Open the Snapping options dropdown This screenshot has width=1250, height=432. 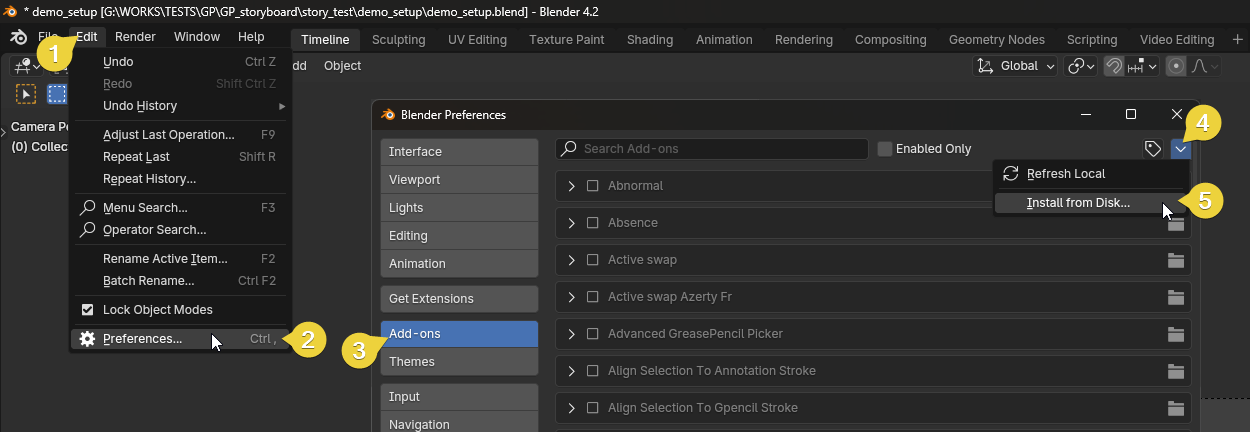click(x=1142, y=66)
